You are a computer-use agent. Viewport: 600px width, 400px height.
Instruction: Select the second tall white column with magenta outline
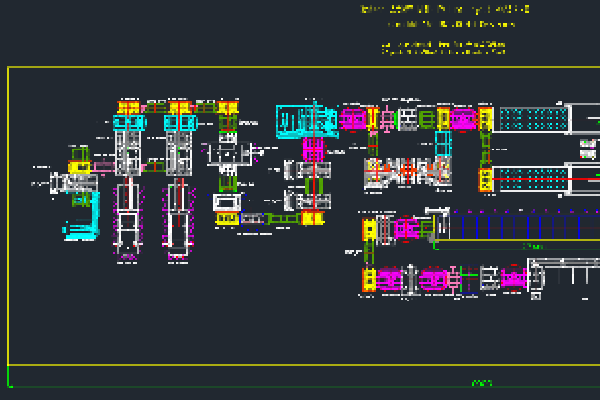(178, 218)
